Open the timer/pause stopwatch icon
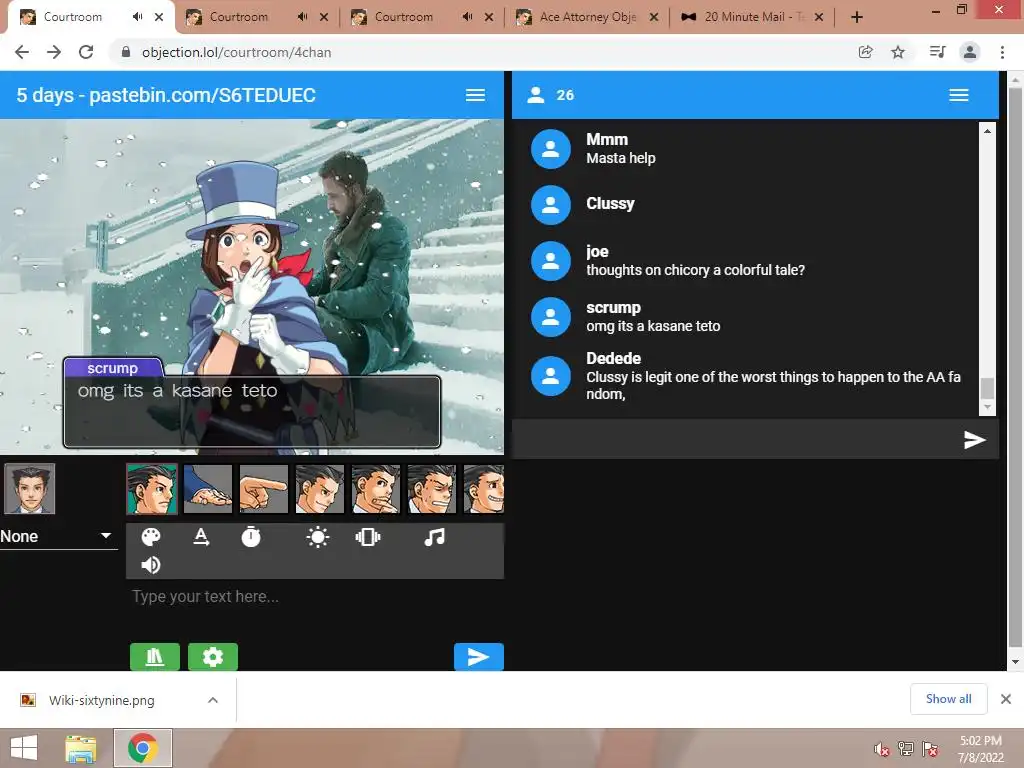The image size is (1024, 768). (x=251, y=537)
